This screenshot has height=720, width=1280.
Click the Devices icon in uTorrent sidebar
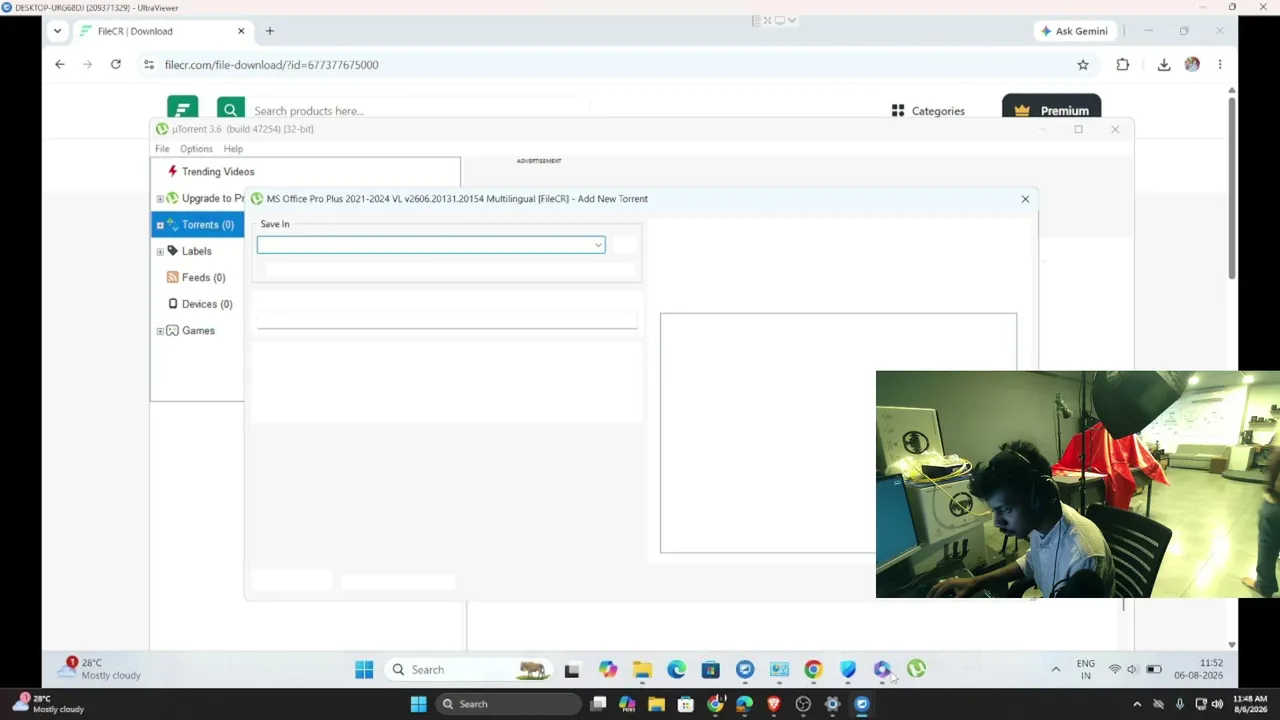[173, 304]
